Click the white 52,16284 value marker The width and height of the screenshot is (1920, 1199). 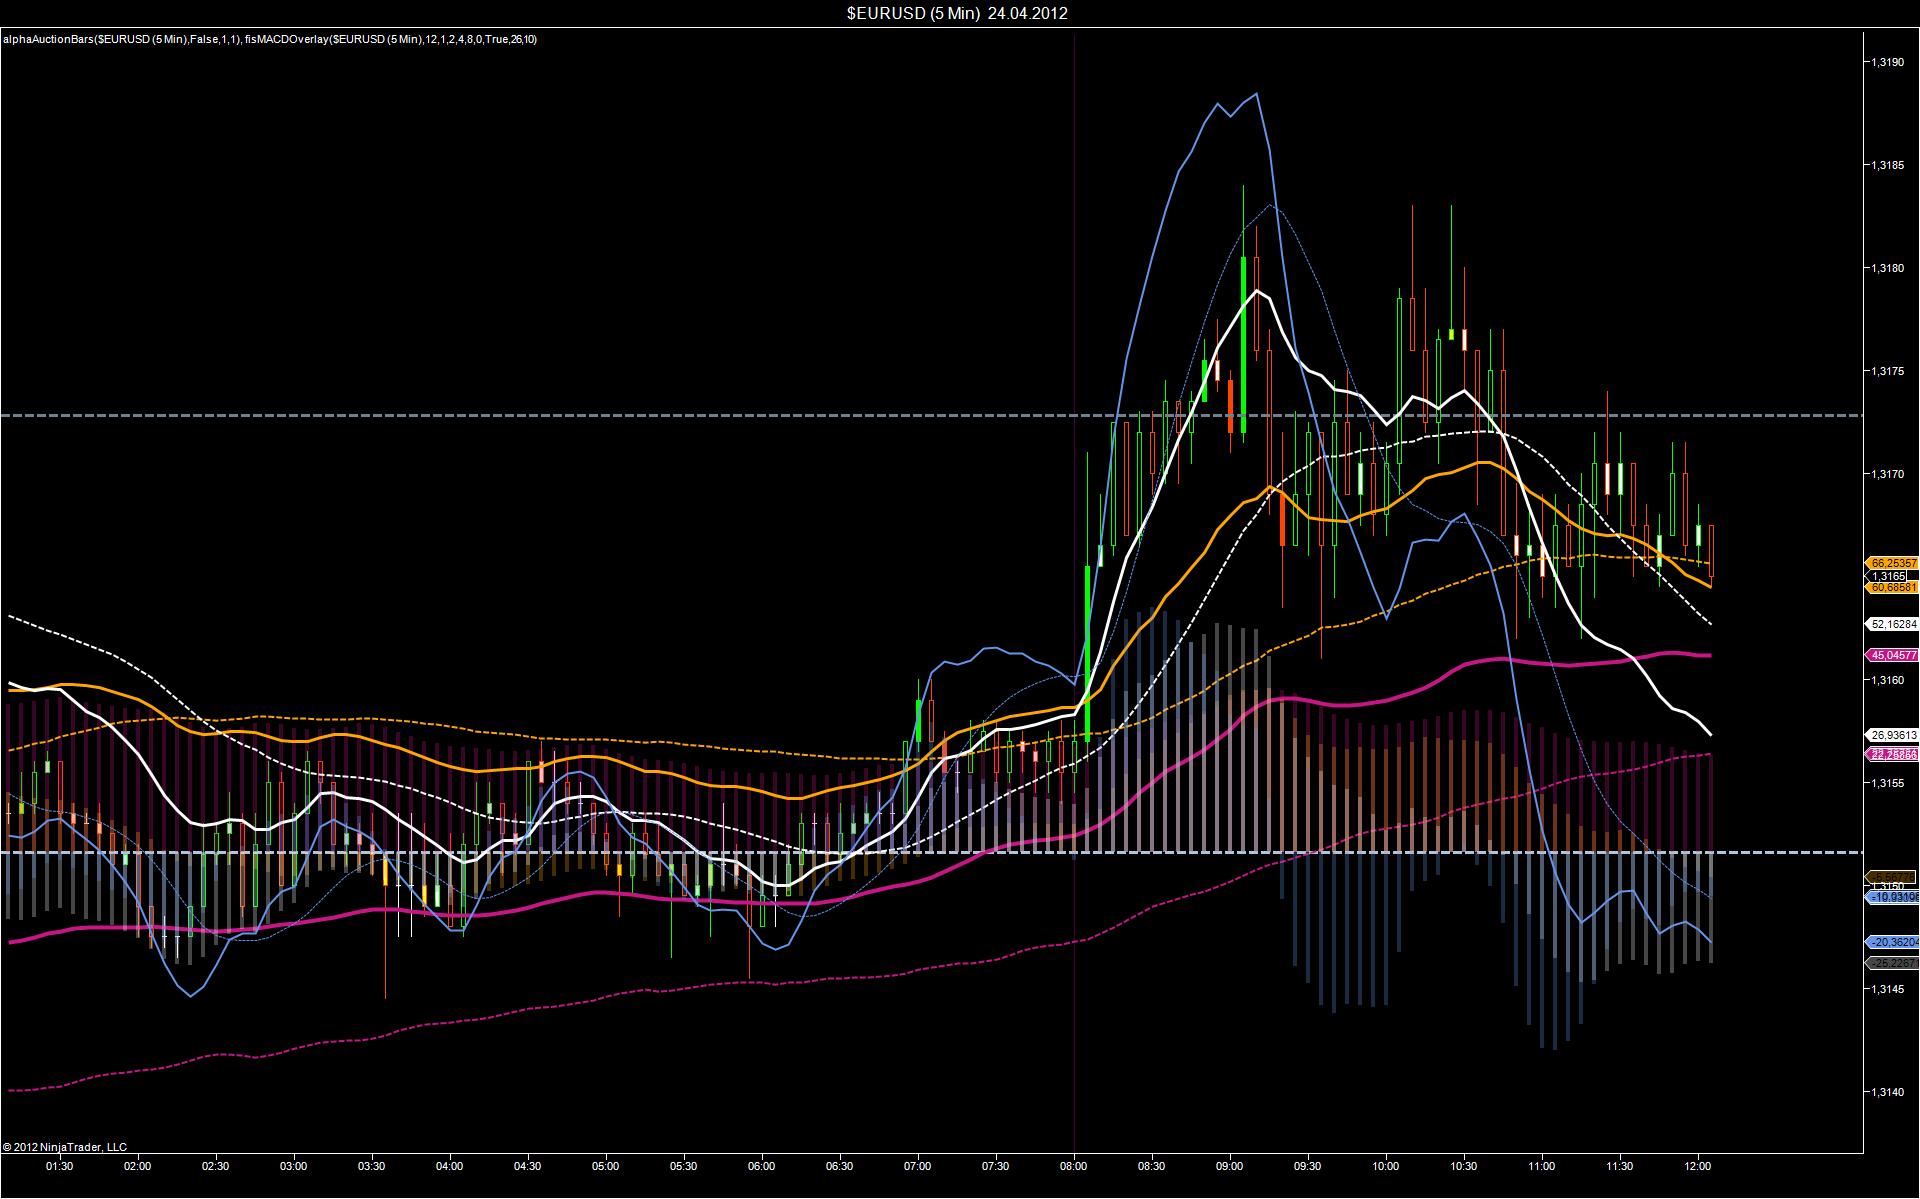(x=1892, y=624)
